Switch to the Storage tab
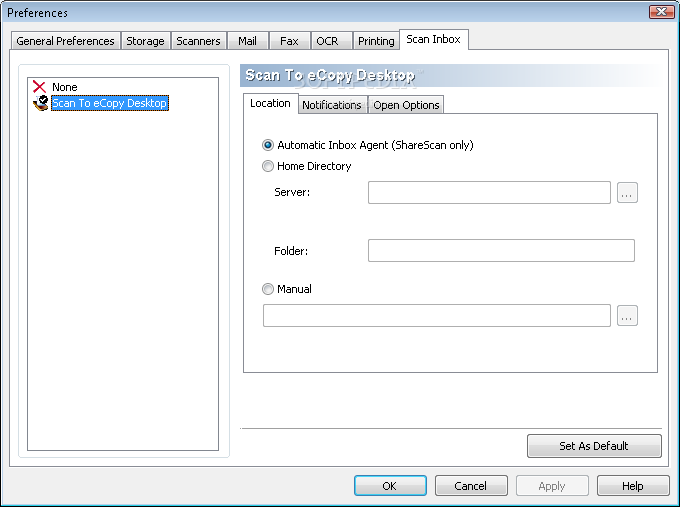Viewport: 680px width, 507px height. pos(145,41)
